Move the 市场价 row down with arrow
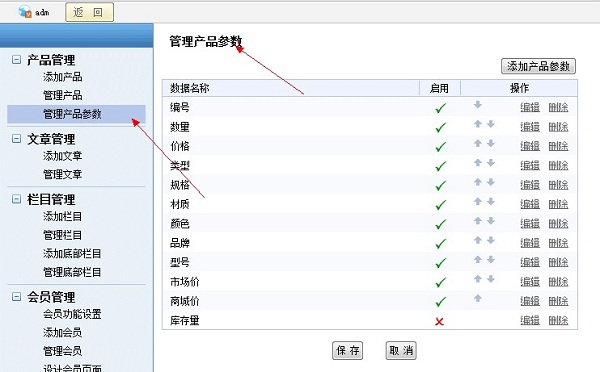This screenshot has width=600, height=372. click(491, 279)
